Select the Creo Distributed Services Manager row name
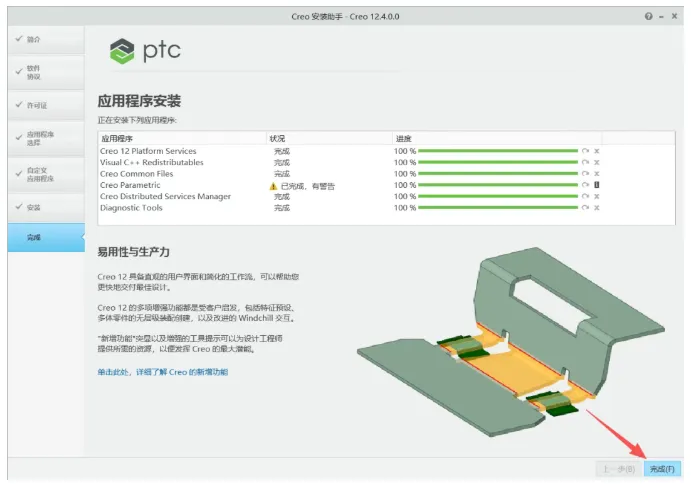Screen dimensions: 691x485 pyautogui.click(x=165, y=196)
